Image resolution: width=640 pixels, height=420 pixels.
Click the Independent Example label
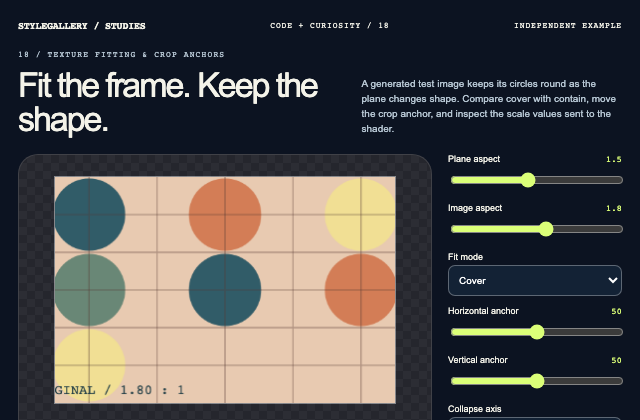tap(568, 25)
